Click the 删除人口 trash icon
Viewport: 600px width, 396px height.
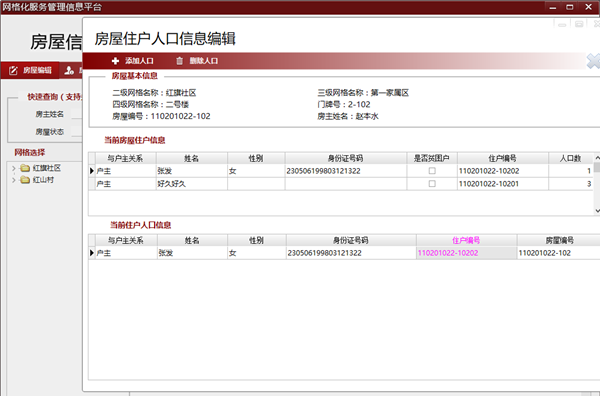(x=179, y=61)
